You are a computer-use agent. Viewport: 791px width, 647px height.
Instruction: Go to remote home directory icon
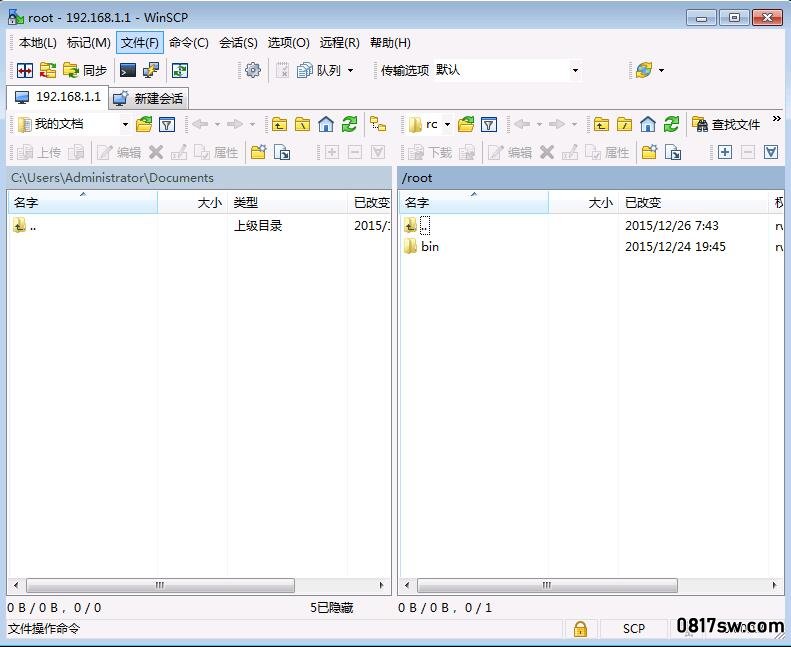tap(648, 124)
